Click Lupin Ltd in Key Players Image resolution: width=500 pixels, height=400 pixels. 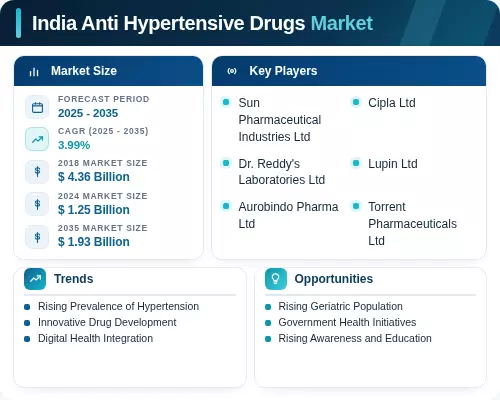[x=393, y=164]
